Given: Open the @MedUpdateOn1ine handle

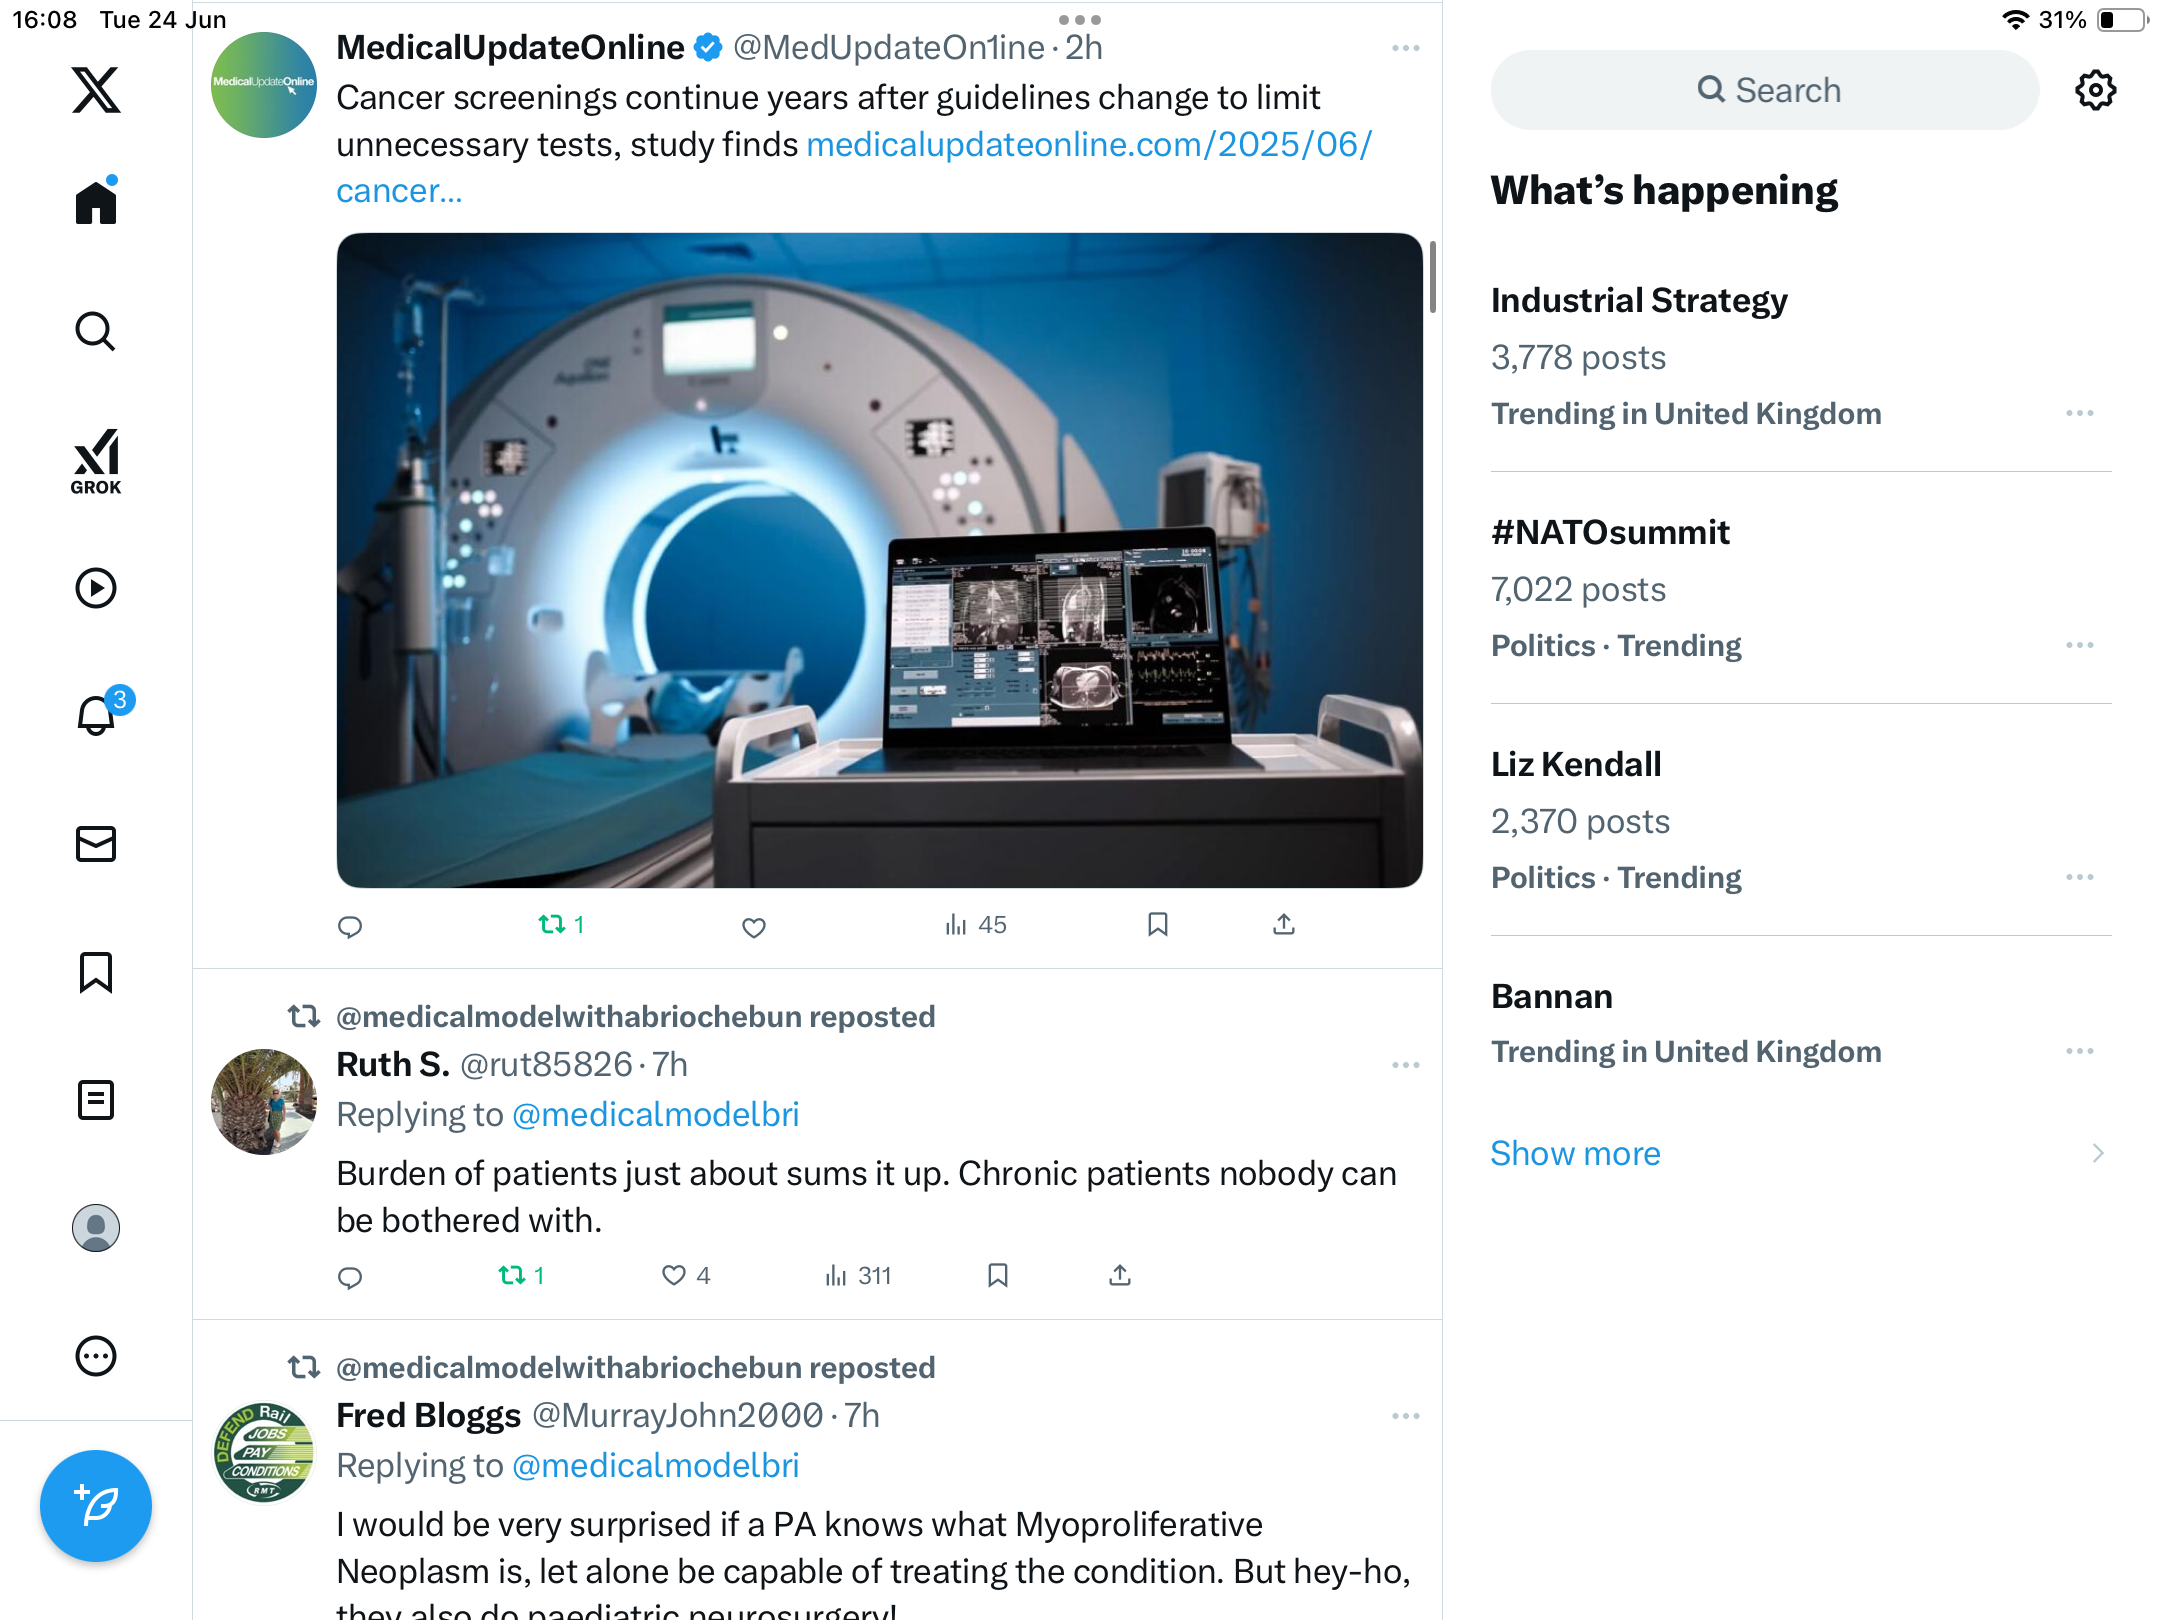Looking at the screenshot, I should (889, 47).
